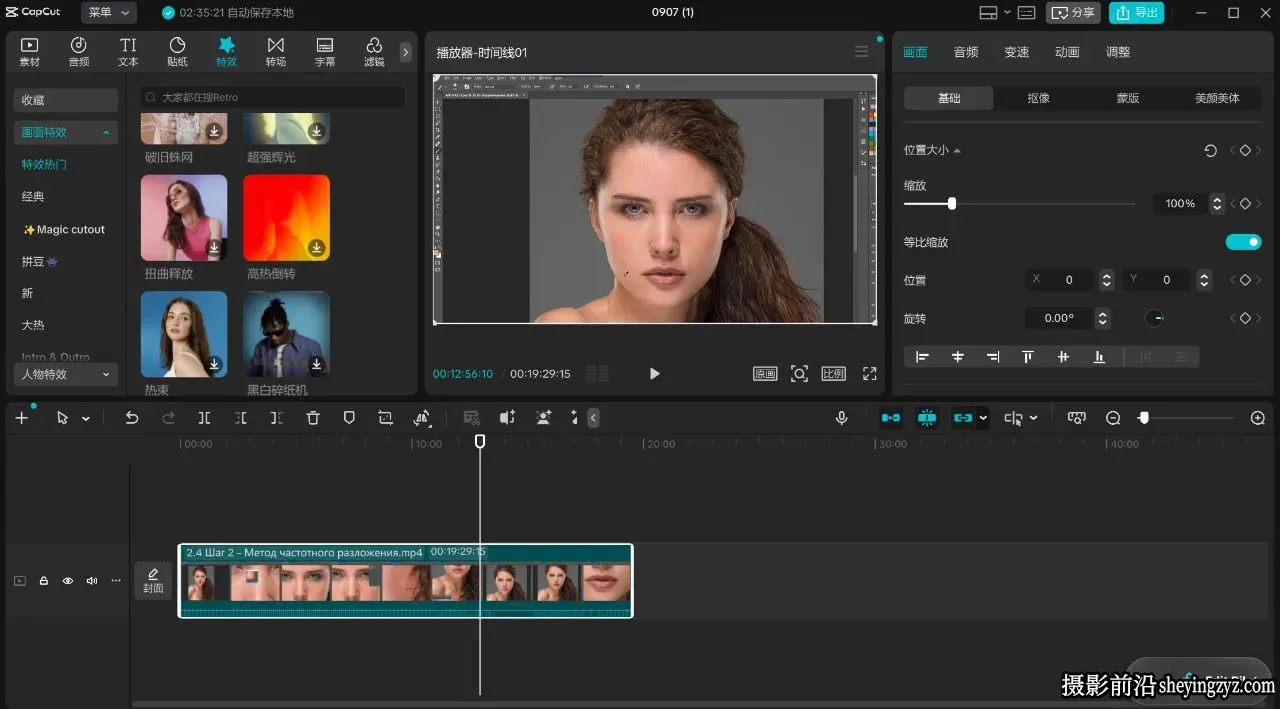Open the 字幕 captions panel
Screen dimensions: 1280x709
(325, 52)
